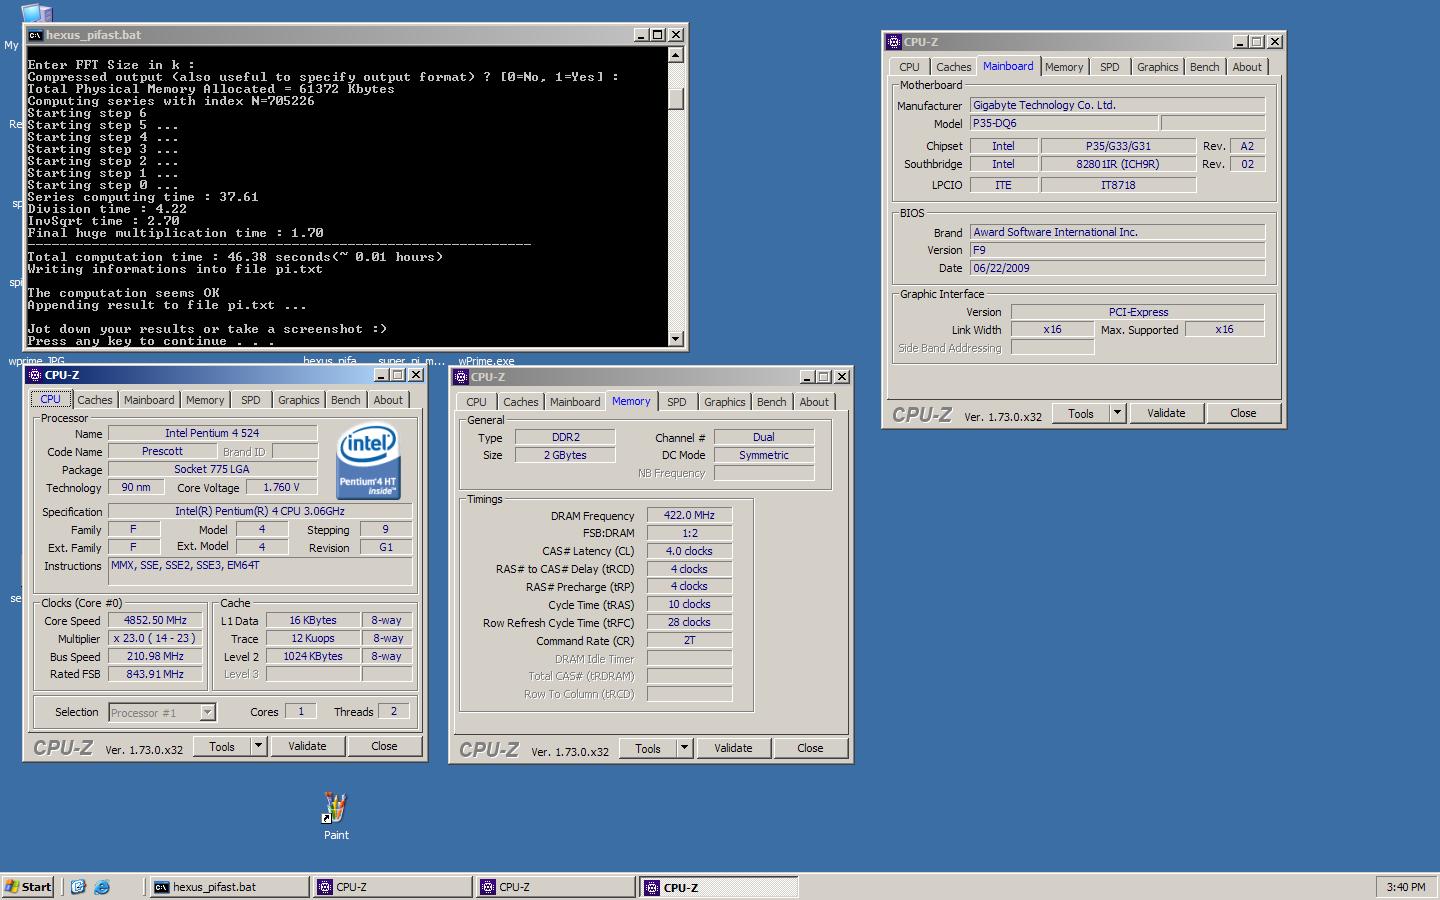
Task: Open Caches tab in the CPU window
Action: (95, 399)
